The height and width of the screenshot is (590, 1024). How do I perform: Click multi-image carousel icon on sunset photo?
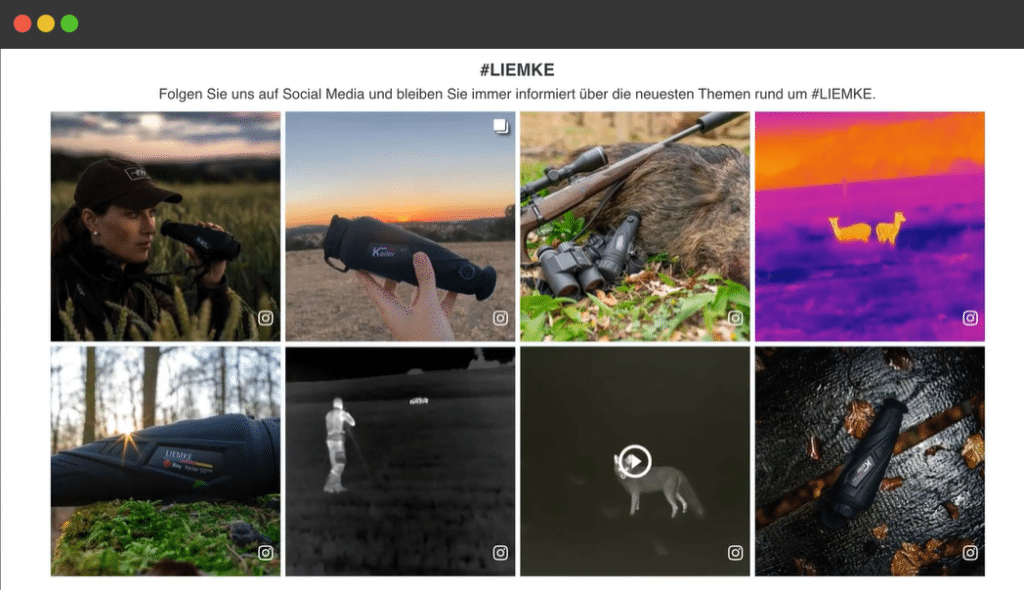pos(501,126)
